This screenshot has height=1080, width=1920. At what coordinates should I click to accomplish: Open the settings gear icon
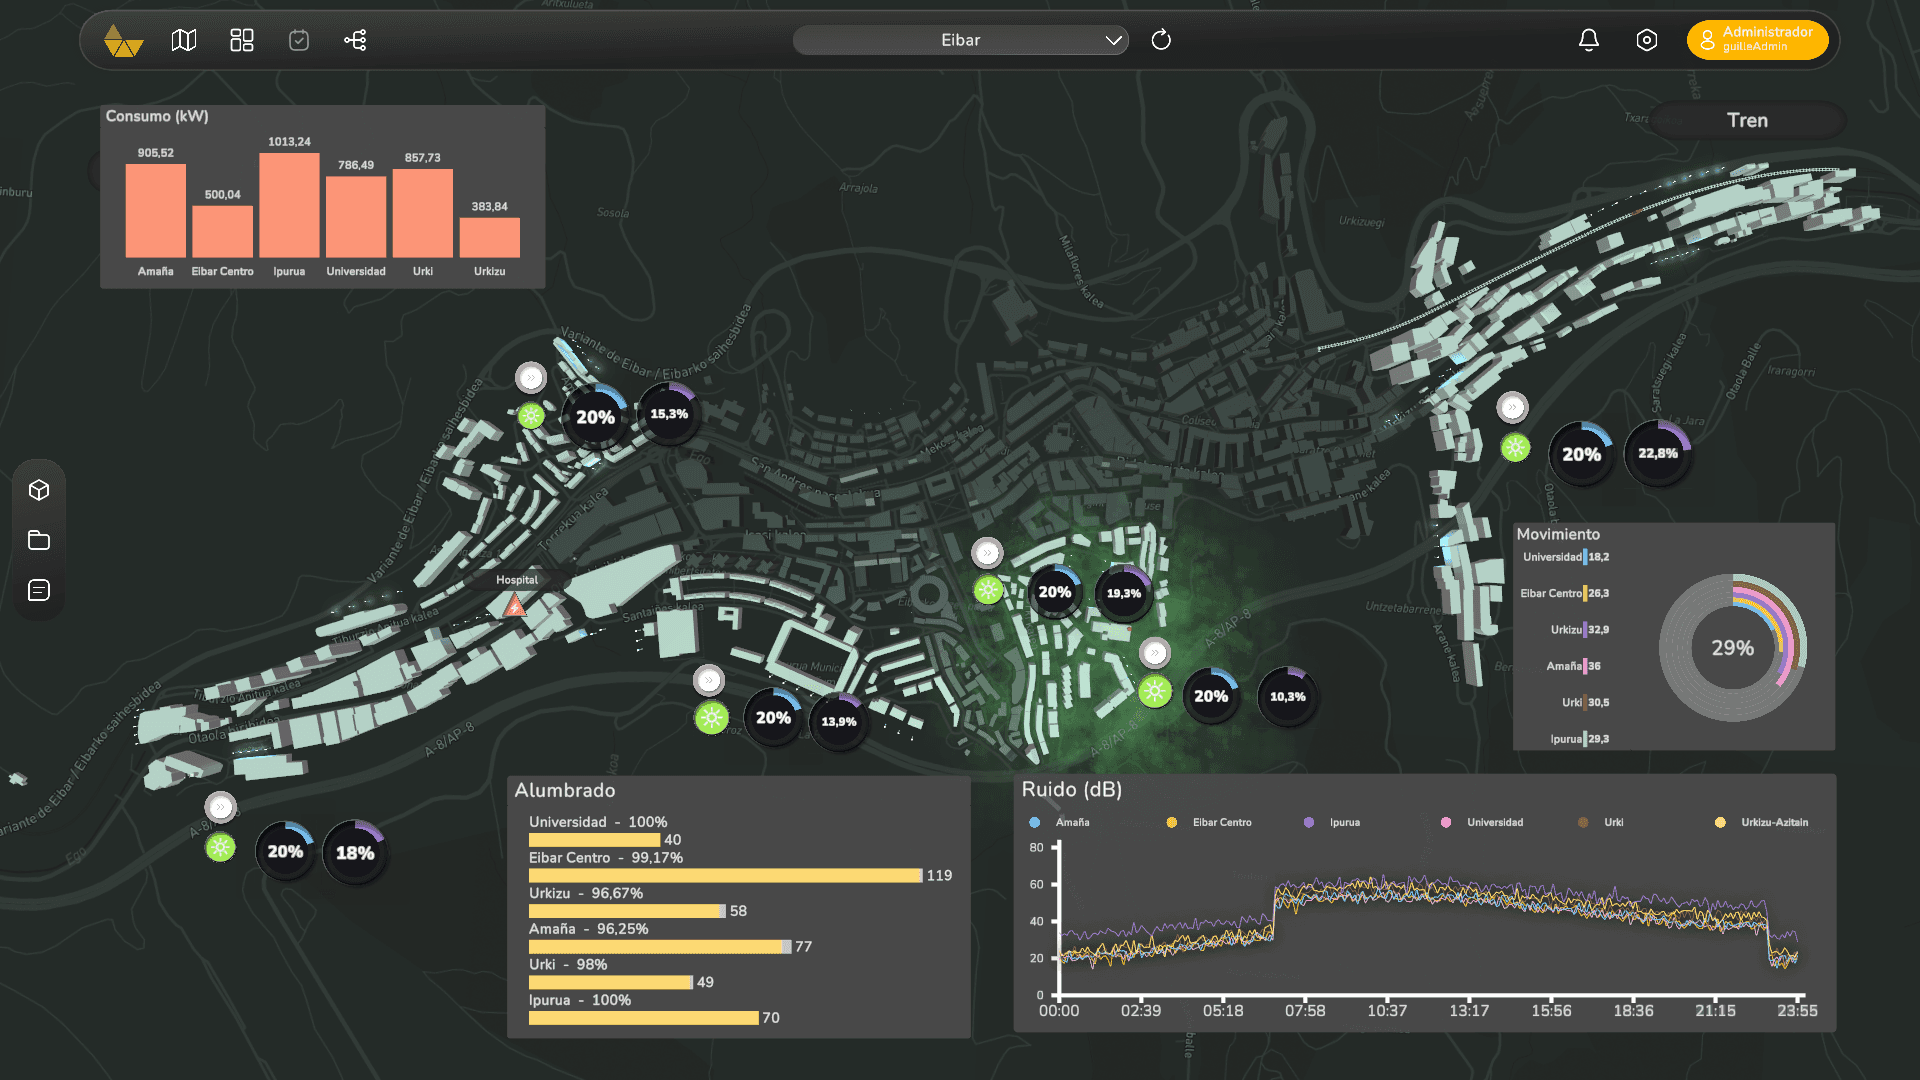point(1647,40)
